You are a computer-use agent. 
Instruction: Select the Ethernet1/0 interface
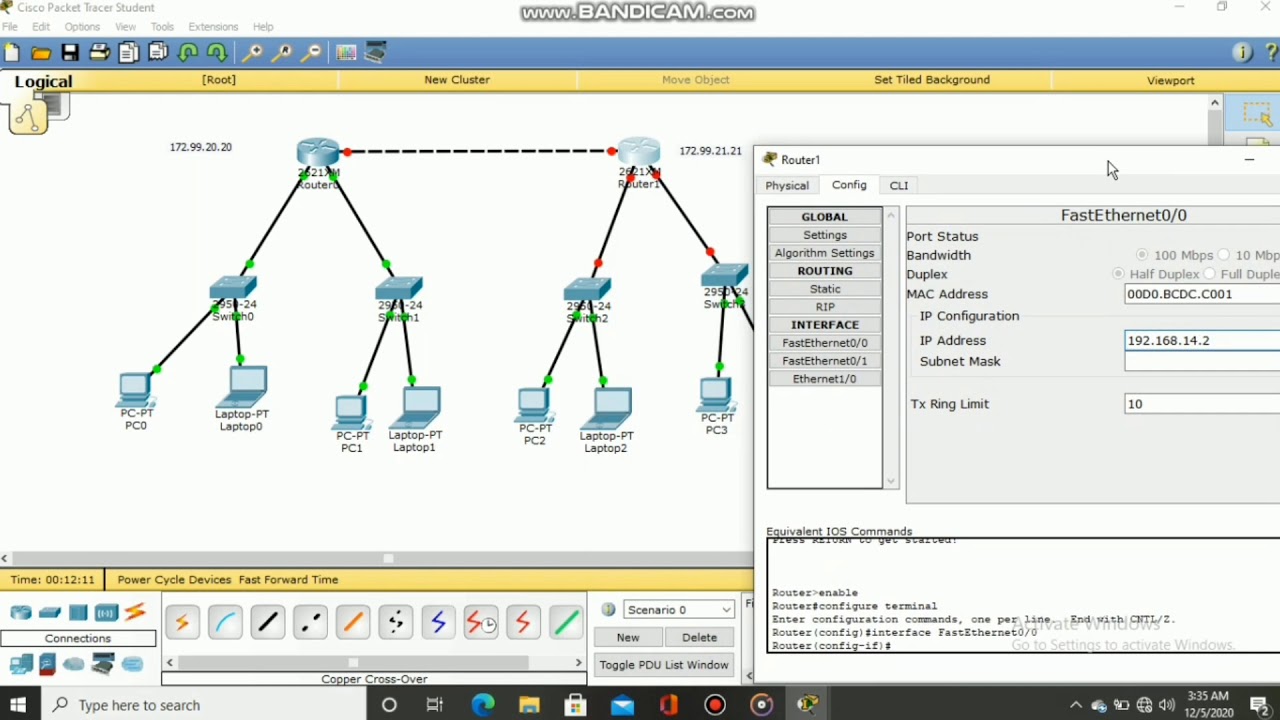825,379
